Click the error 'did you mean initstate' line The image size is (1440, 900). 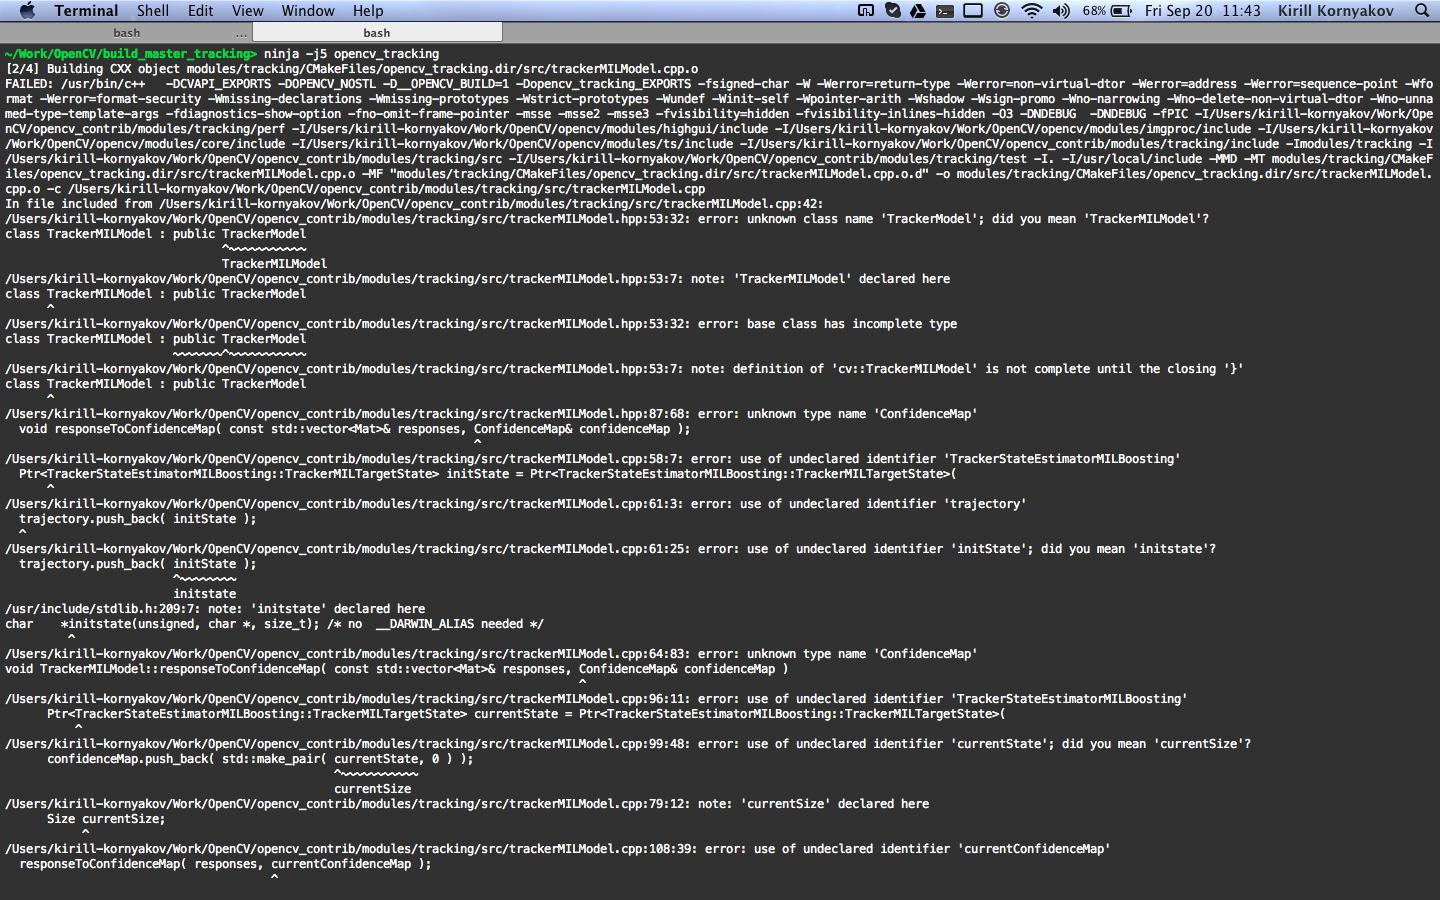pyautogui.click(x=611, y=549)
